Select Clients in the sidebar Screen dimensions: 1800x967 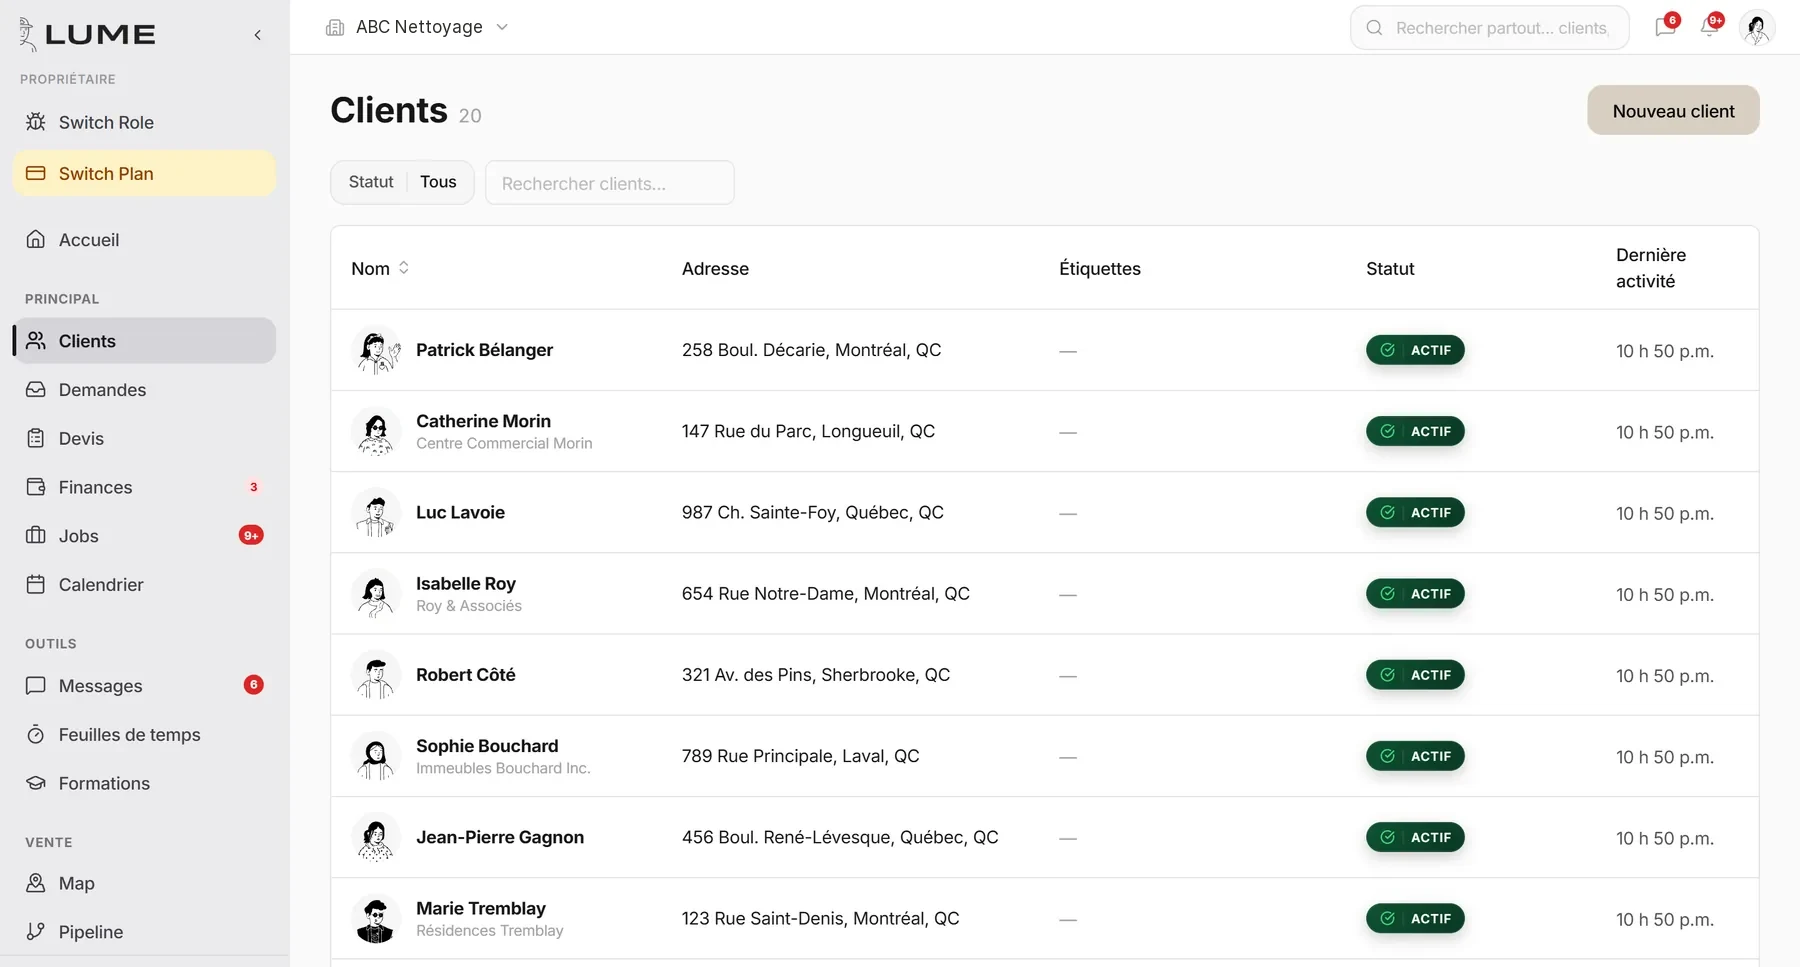click(x=144, y=341)
